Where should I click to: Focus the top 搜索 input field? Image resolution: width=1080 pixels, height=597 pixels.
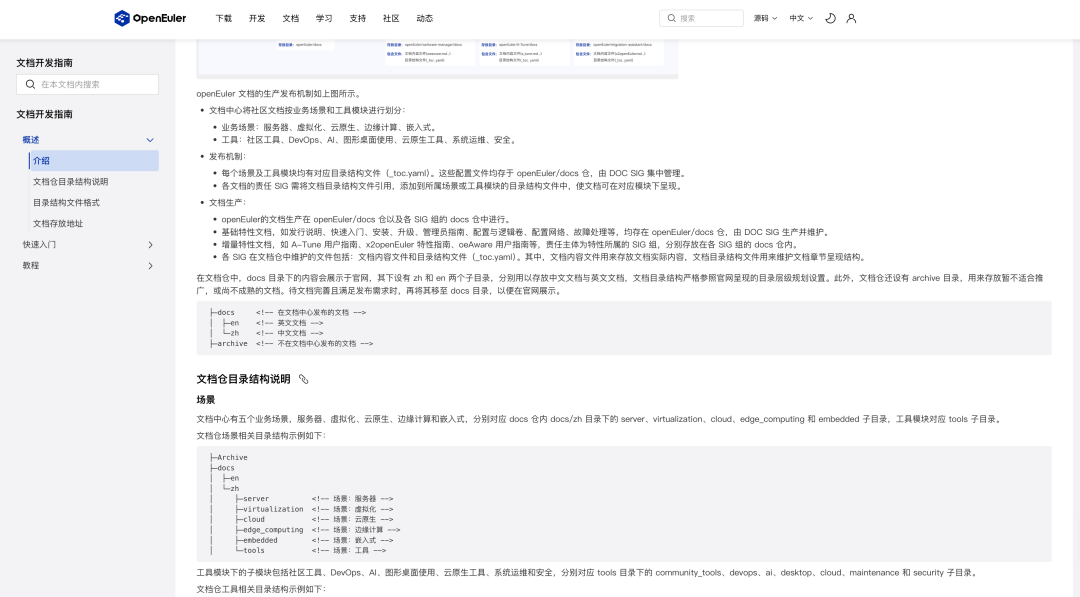(x=701, y=19)
